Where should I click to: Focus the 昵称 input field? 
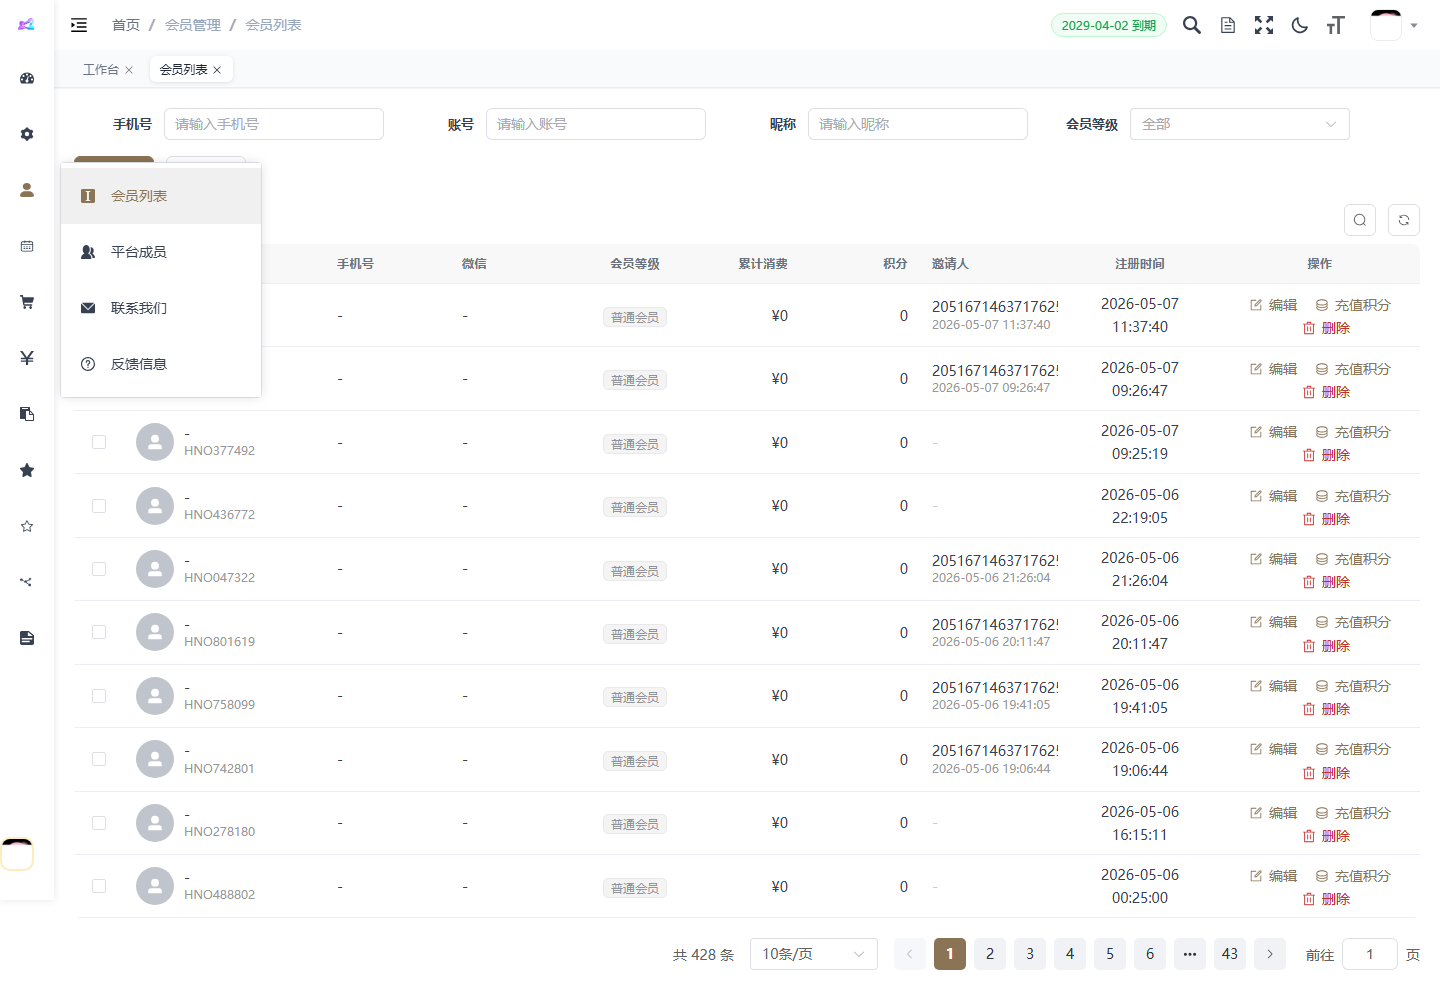pyautogui.click(x=918, y=124)
